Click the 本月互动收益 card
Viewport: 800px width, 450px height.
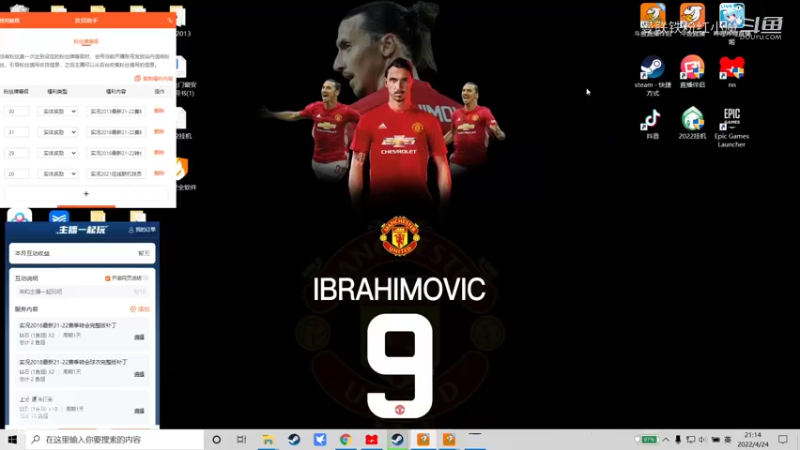pos(82,253)
